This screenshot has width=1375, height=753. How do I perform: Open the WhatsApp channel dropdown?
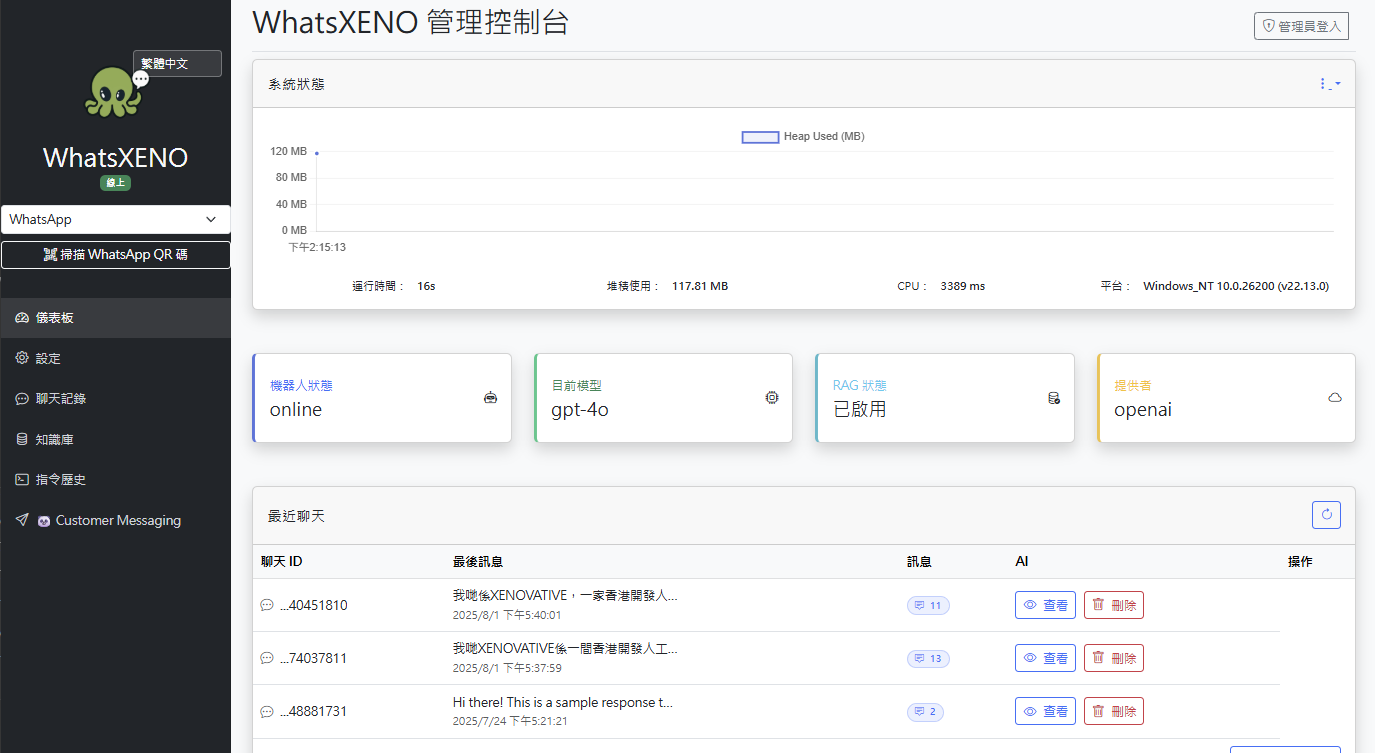115,219
